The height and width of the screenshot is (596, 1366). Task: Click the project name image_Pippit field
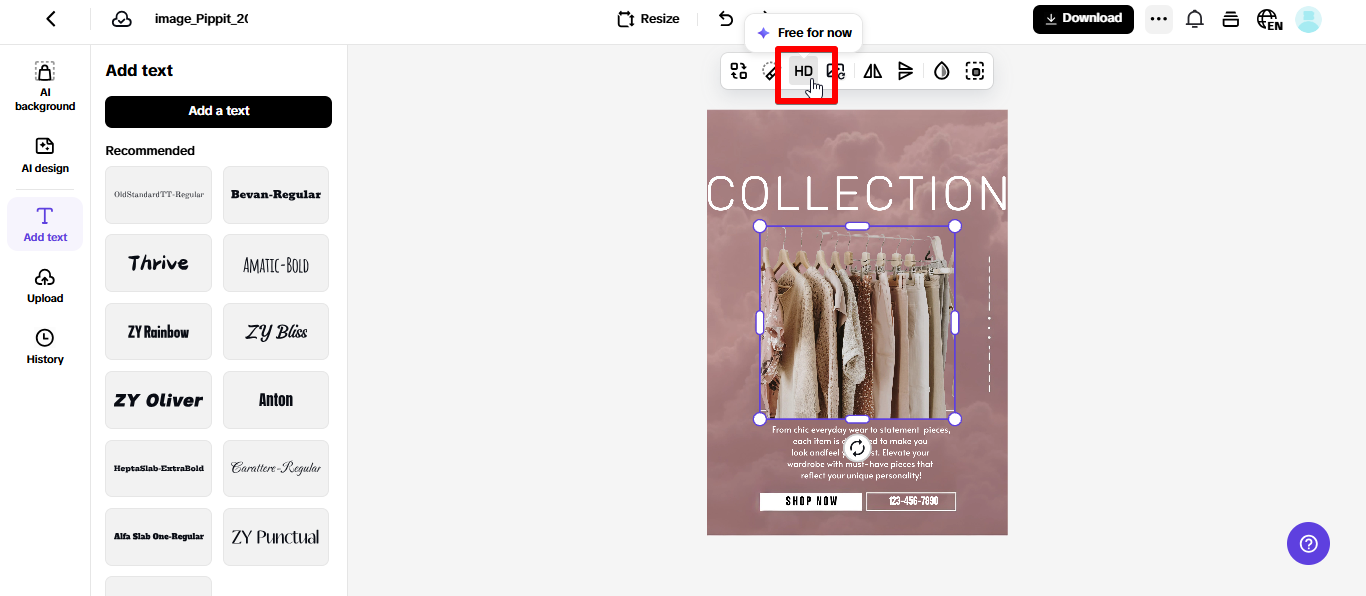point(201,19)
